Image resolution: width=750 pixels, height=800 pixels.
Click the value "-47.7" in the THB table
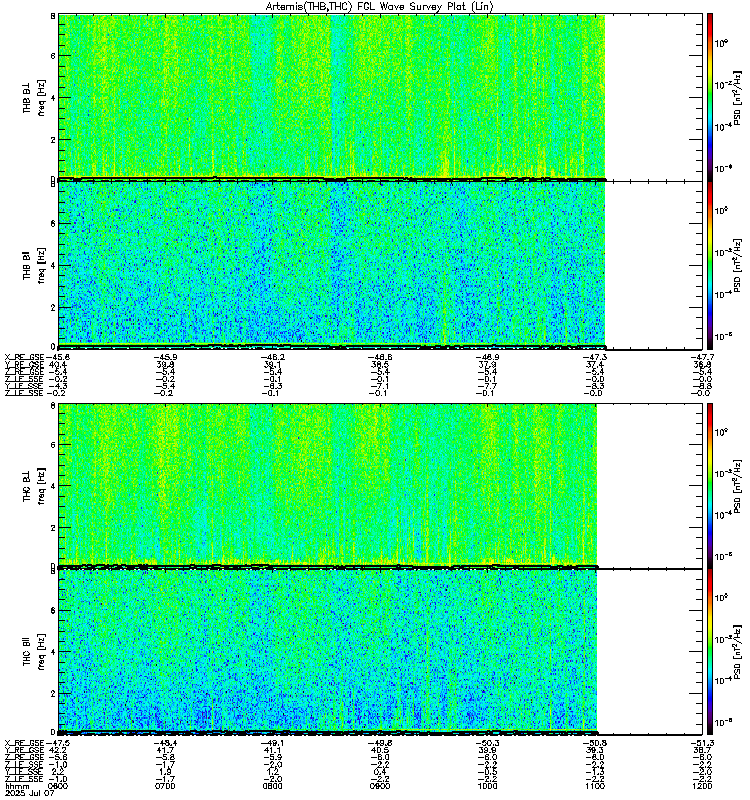point(703,357)
